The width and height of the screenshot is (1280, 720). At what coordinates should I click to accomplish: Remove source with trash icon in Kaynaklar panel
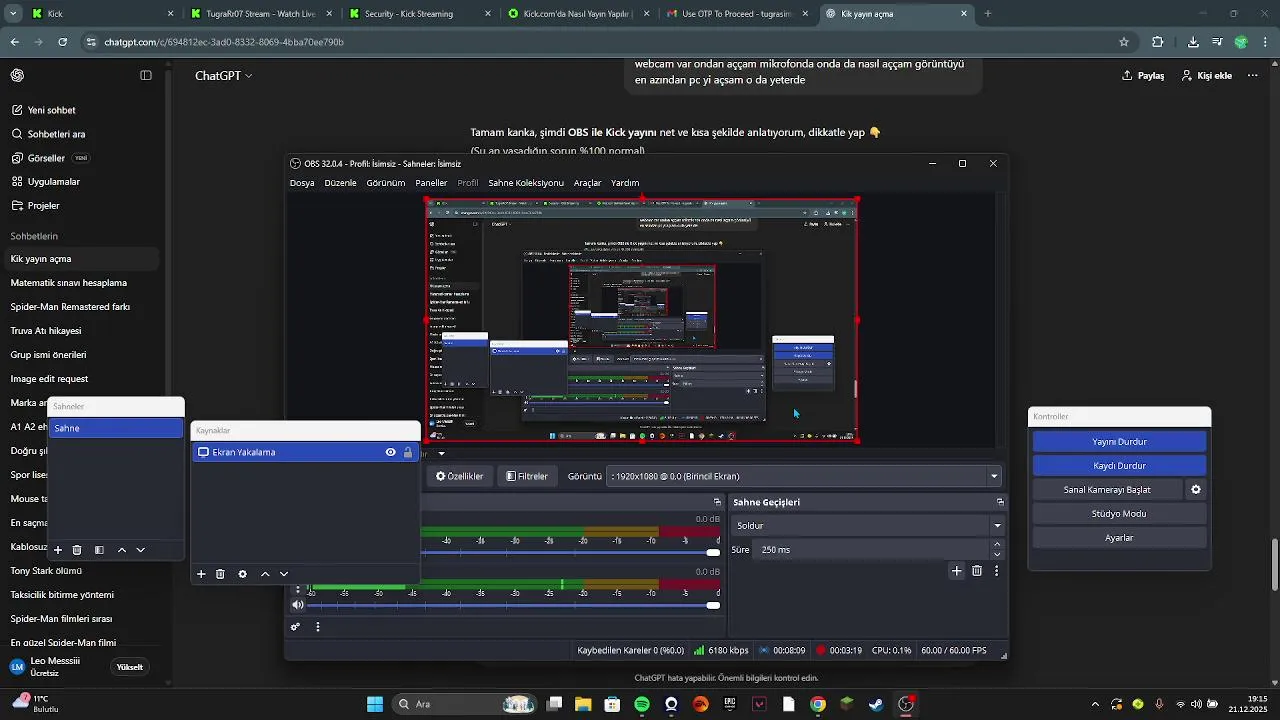coord(220,574)
